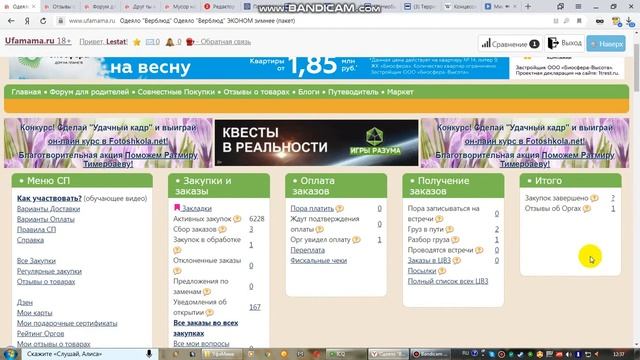
Task: Click help icon next to Проводятся встречи
Action: (x=479, y=250)
